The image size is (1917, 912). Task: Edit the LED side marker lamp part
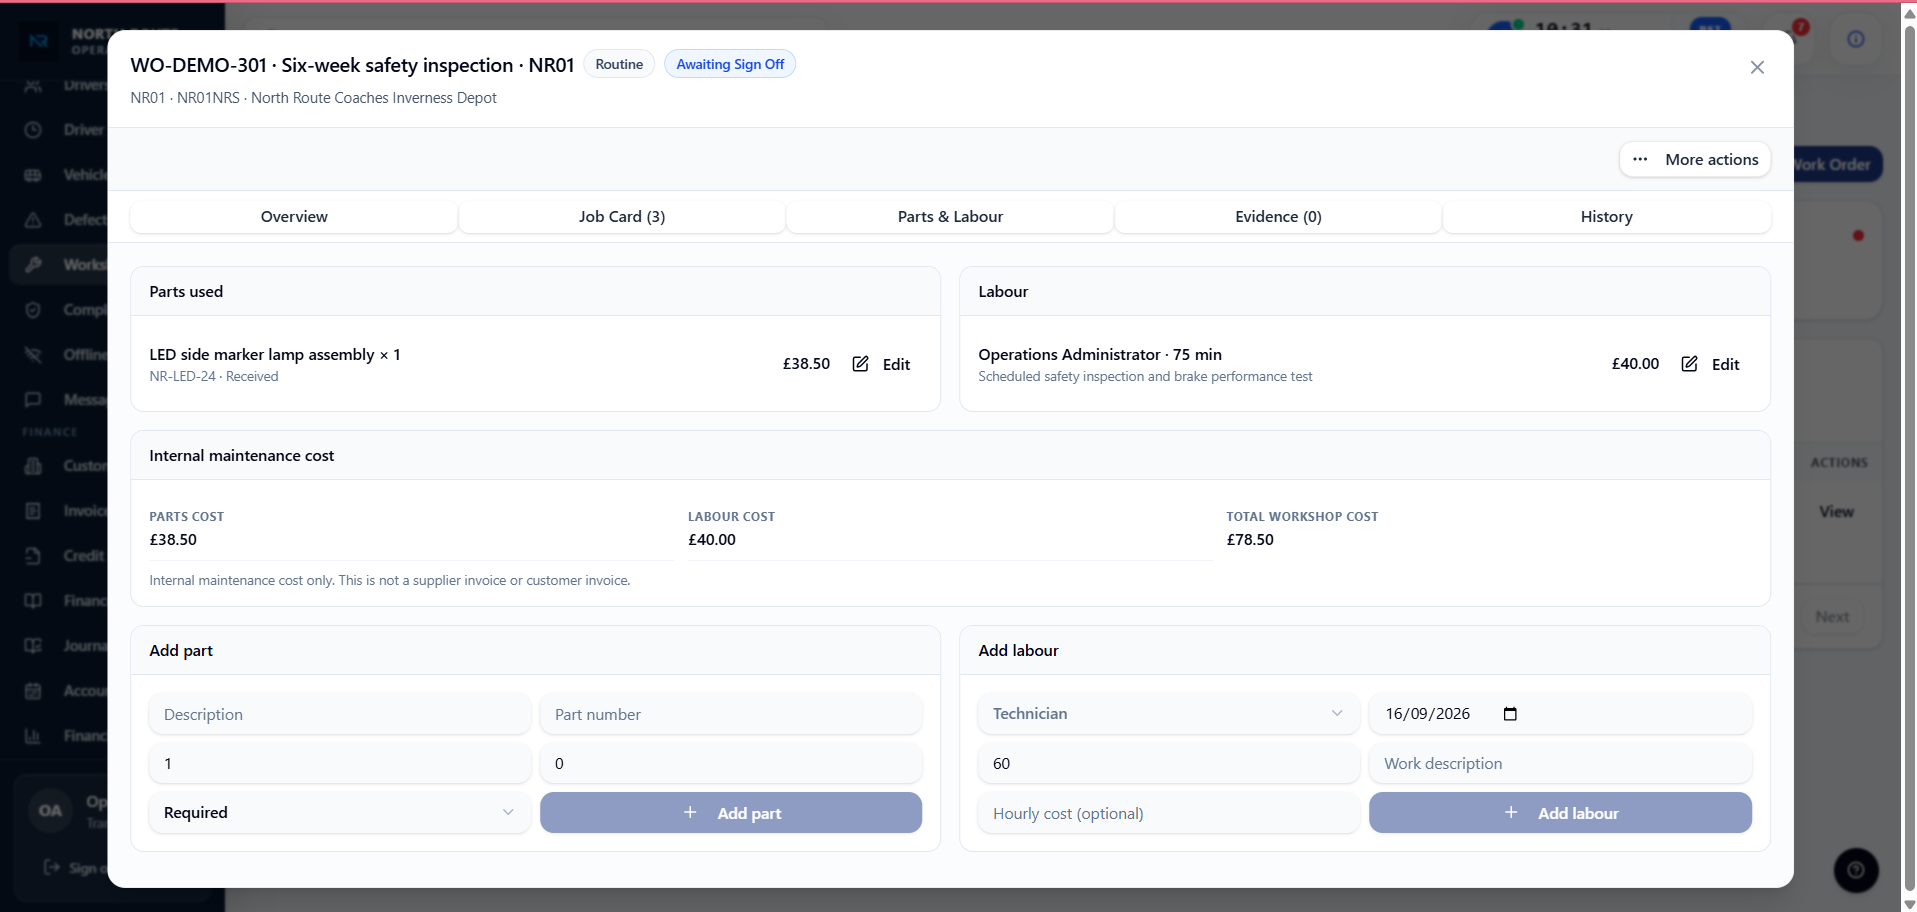pyautogui.click(x=881, y=364)
